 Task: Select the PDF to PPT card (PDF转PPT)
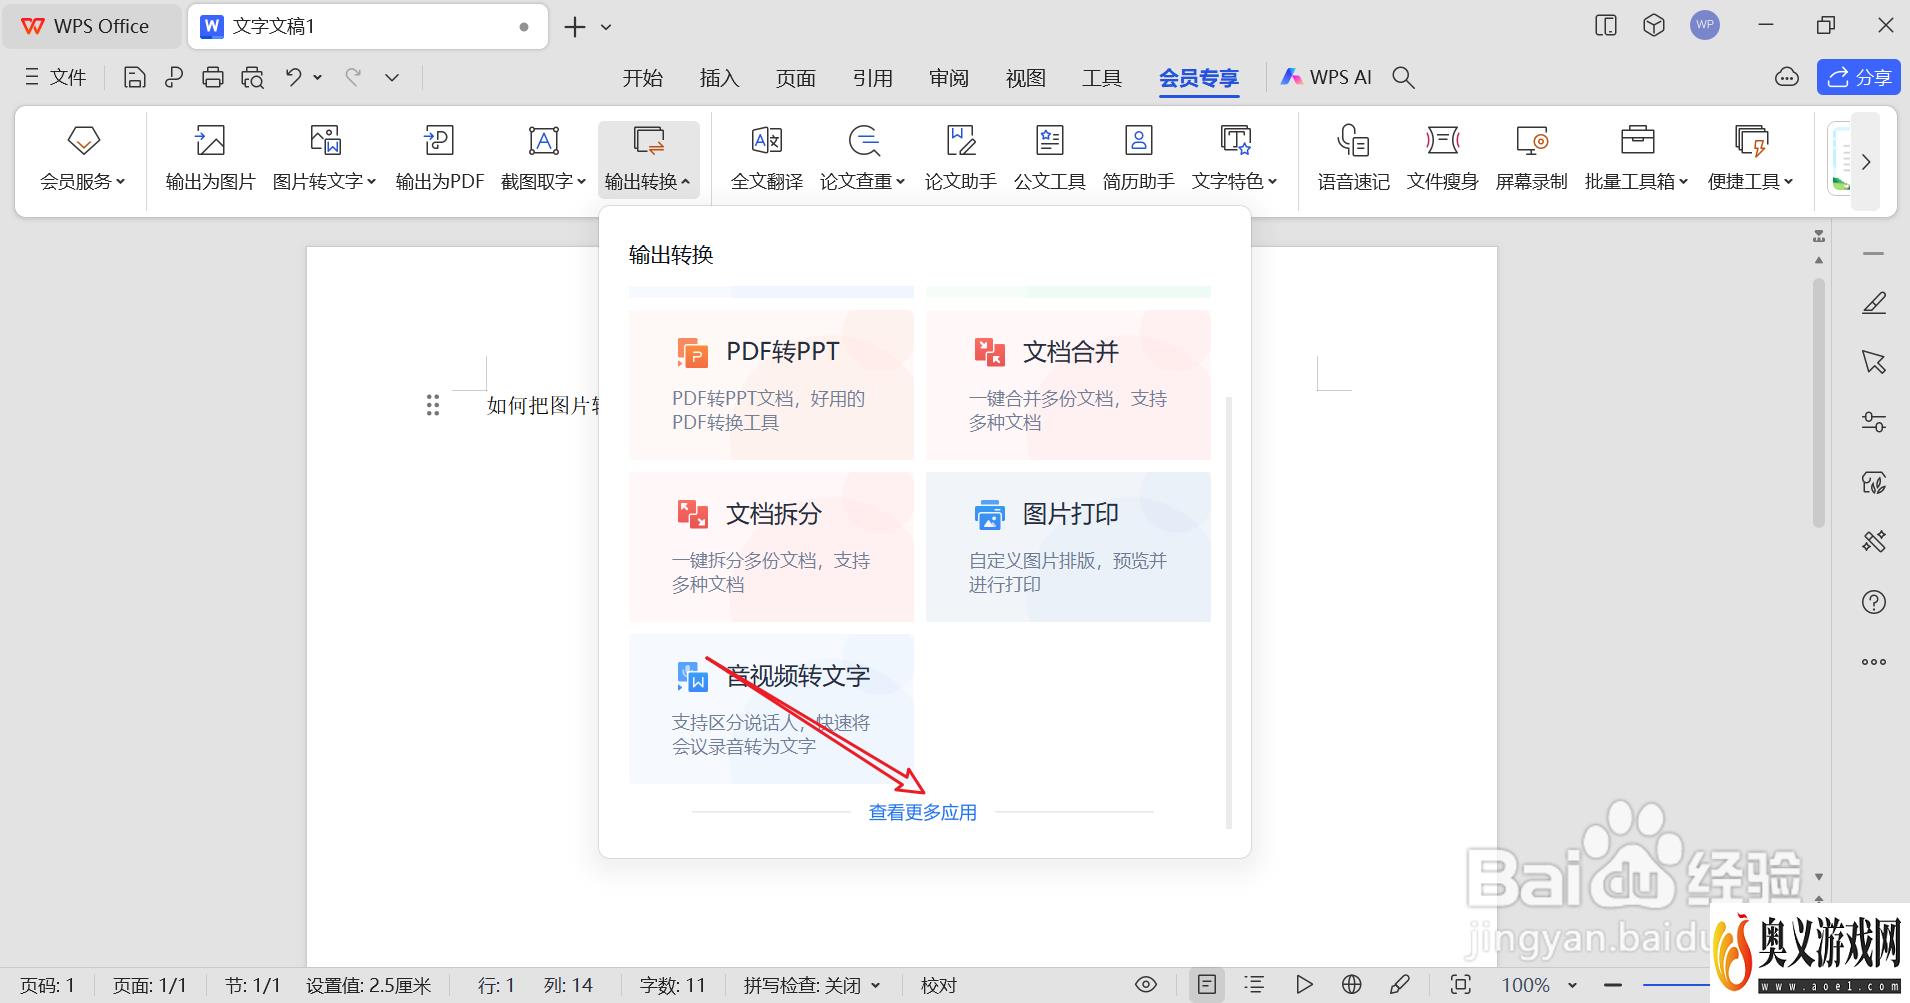771,385
